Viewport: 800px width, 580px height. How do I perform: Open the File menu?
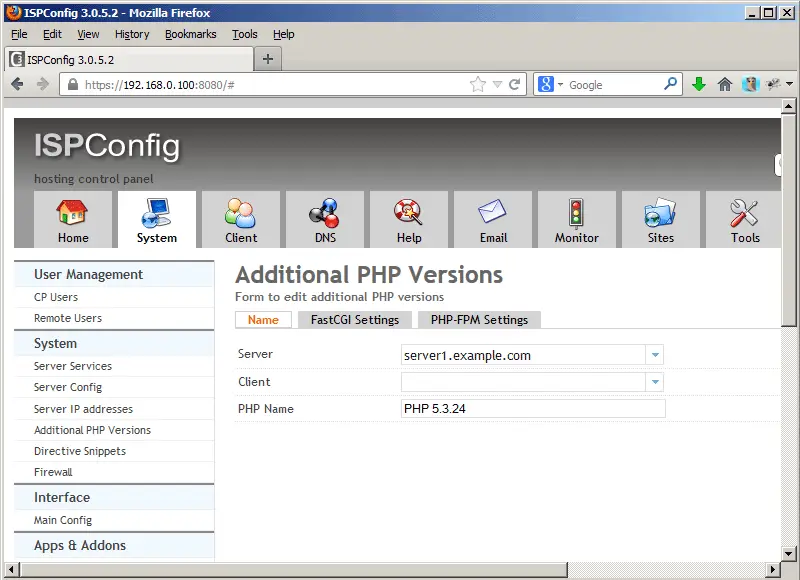pos(19,34)
